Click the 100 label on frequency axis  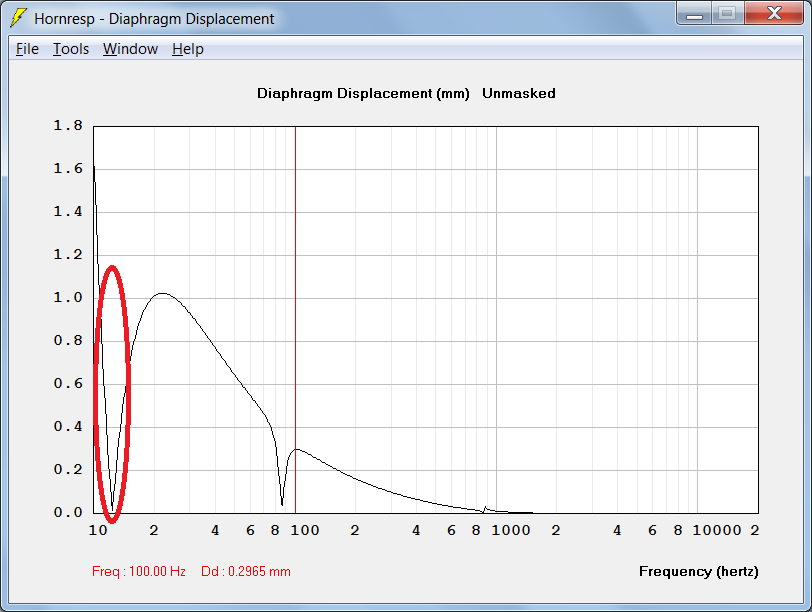(x=304, y=530)
